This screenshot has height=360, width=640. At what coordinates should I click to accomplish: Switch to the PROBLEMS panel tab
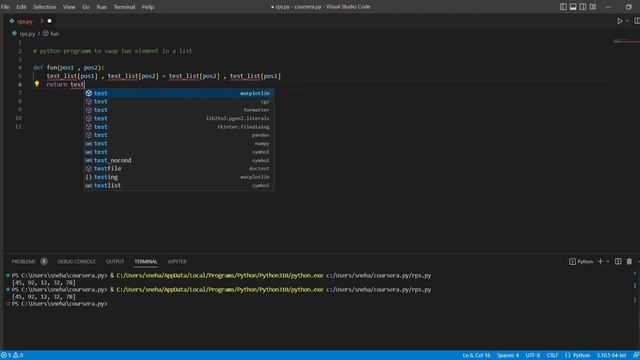(24, 262)
